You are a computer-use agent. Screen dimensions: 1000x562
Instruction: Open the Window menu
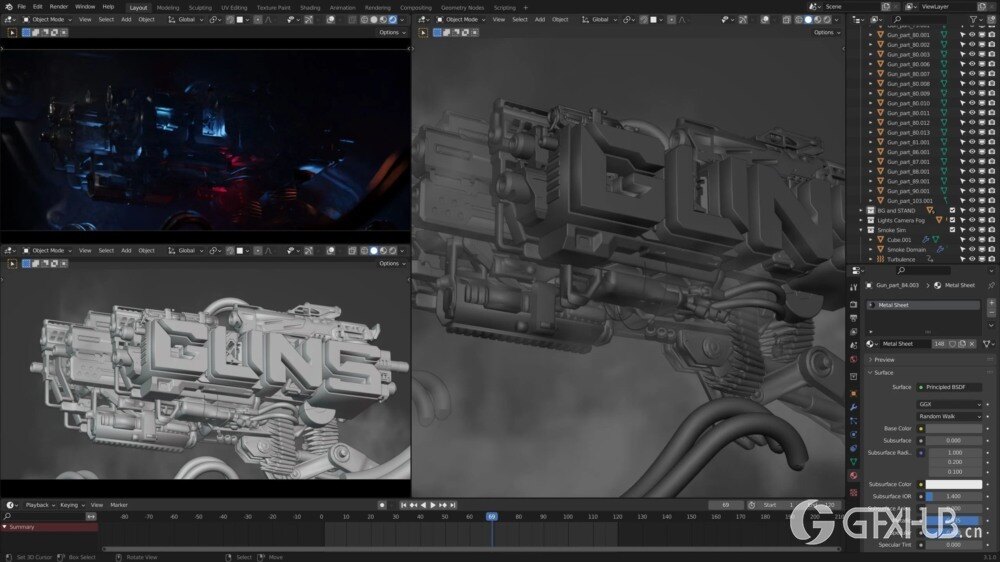(x=85, y=7)
